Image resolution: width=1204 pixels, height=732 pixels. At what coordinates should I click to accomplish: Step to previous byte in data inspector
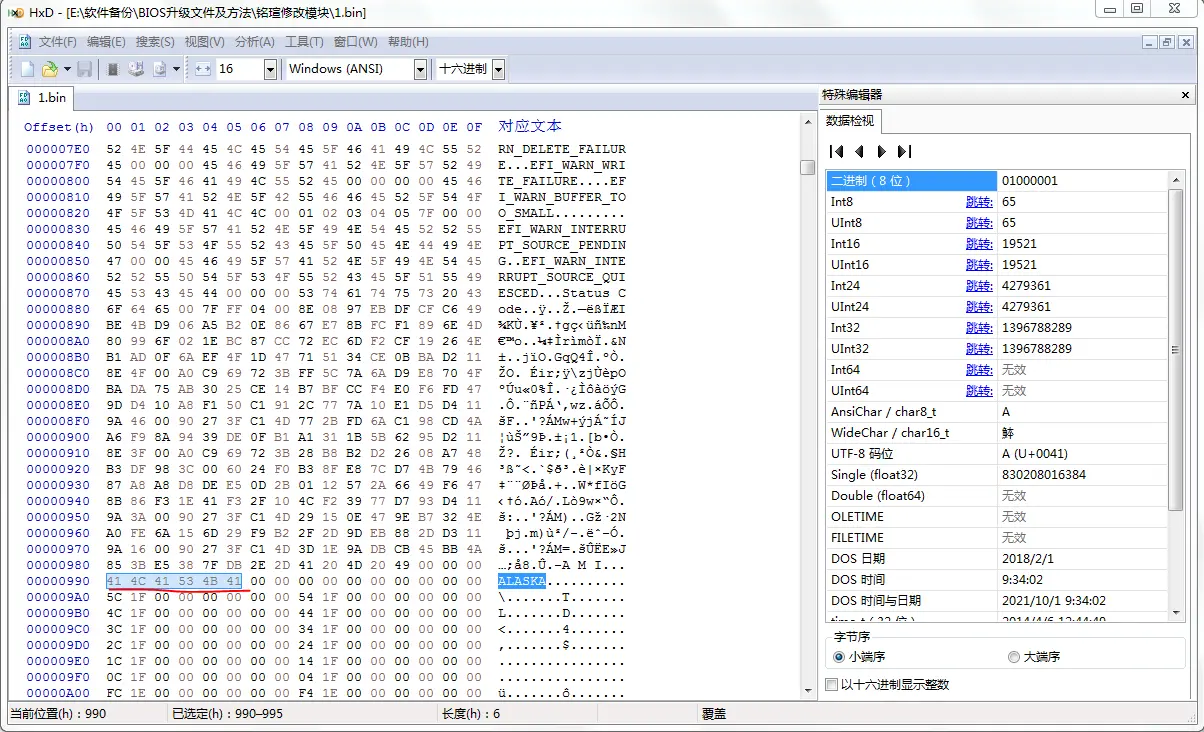859,151
